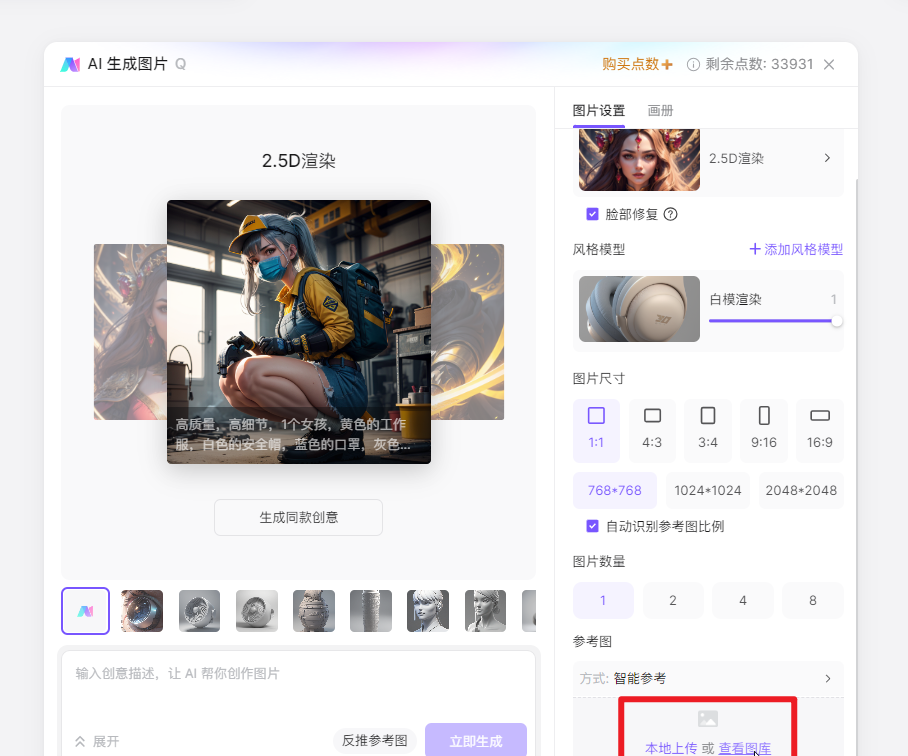Click the 白模渲染 headphone thumbnail
The height and width of the screenshot is (756, 908).
[x=639, y=309]
